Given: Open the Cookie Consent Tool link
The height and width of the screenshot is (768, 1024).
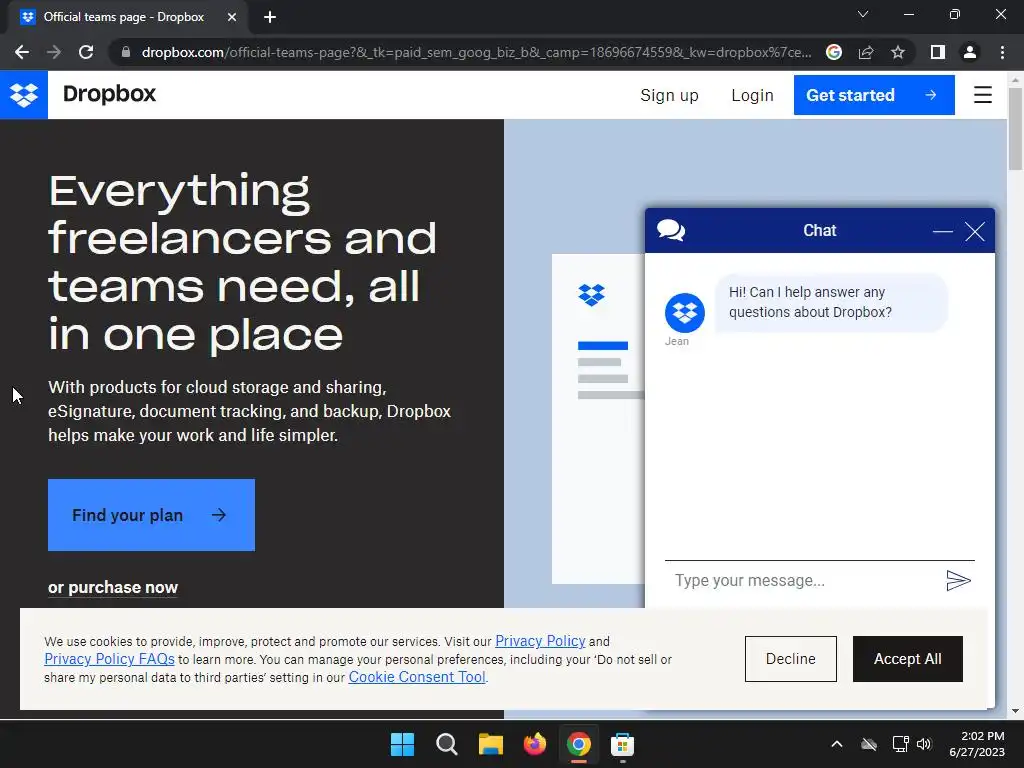Looking at the screenshot, I should click(417, 677).
